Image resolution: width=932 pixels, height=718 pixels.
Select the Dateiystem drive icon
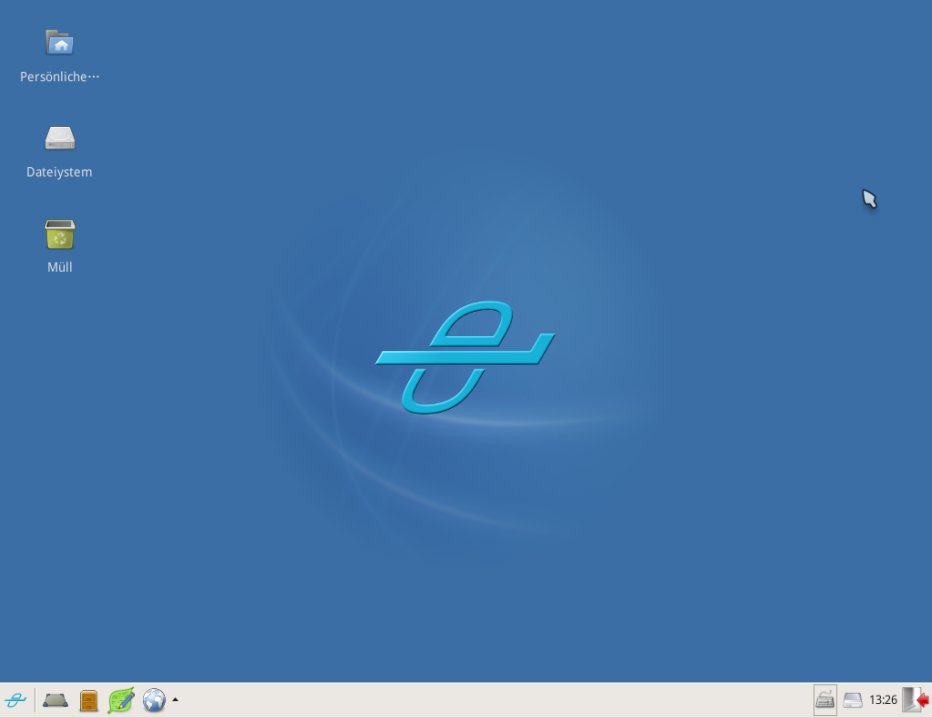pyautogui.click(x=59, y=138)
